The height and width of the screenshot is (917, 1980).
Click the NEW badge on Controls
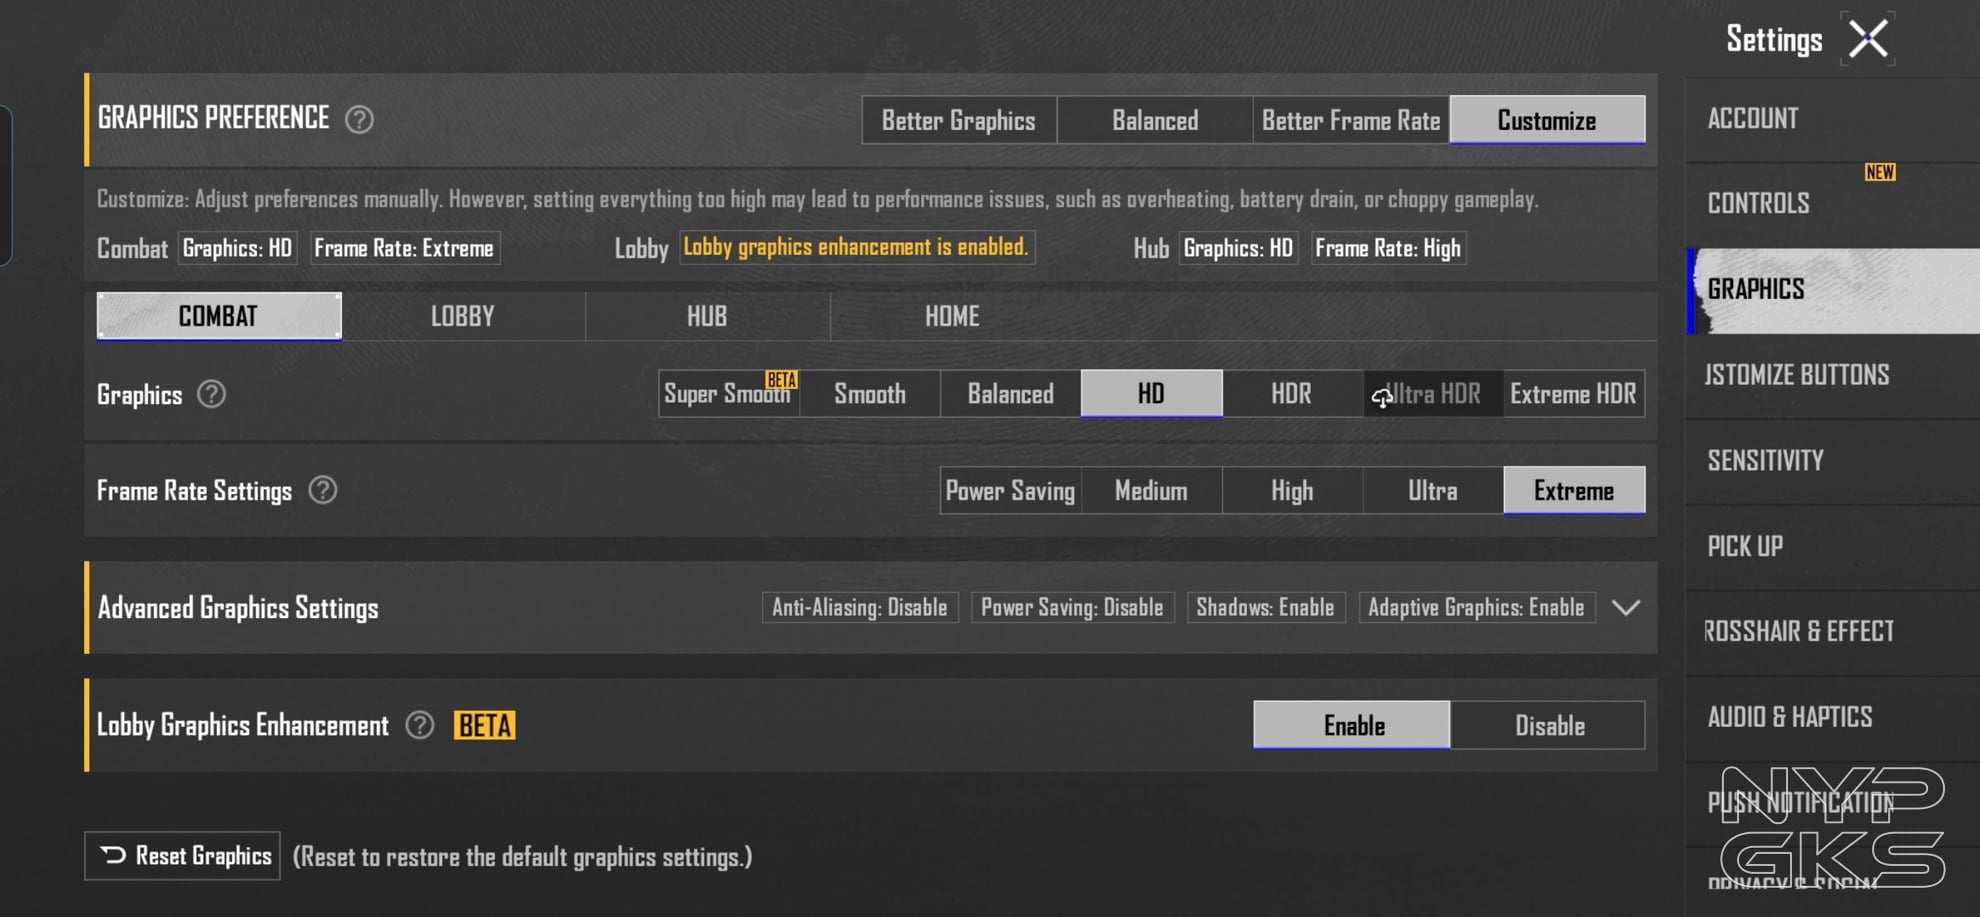coord(1880,172)
